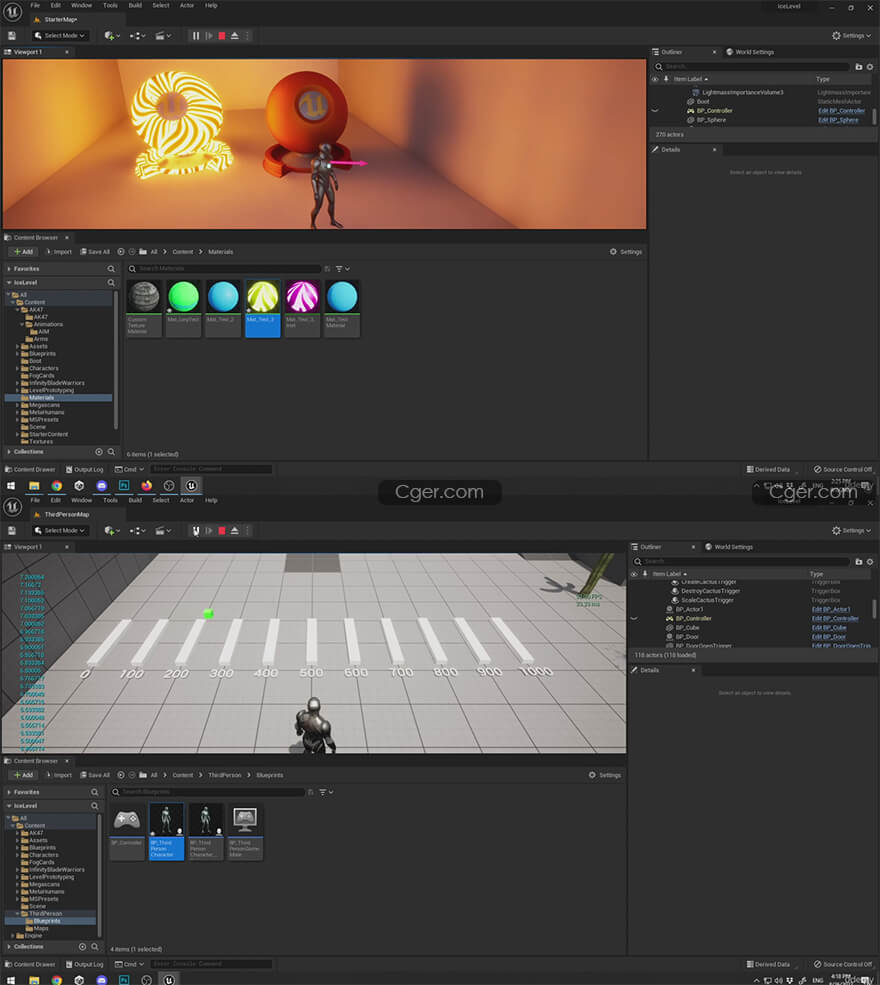Expand Collections section in ThirdPersonMap window

pos(9,947)
